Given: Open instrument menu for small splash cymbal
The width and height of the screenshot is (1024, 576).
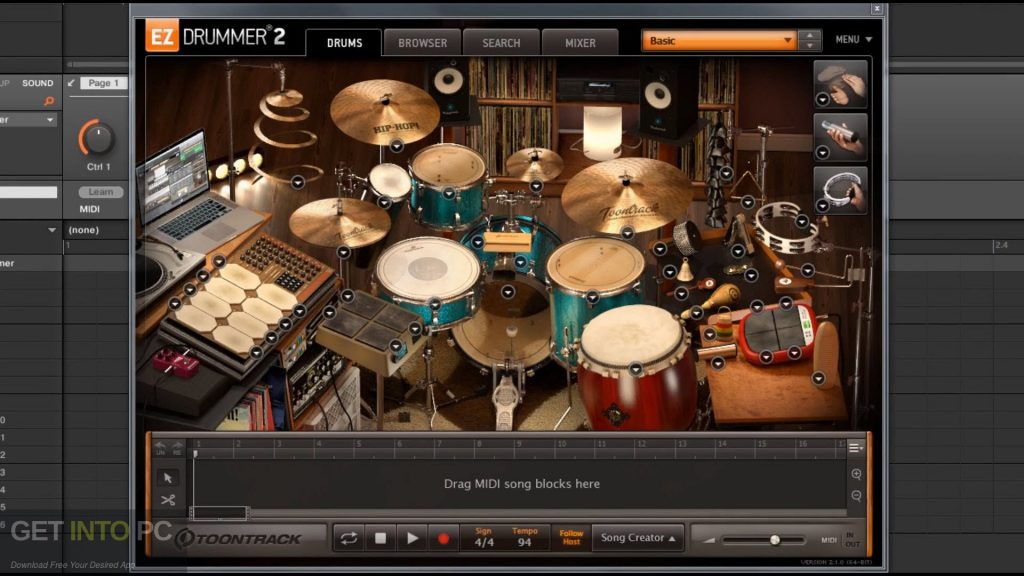Looking at the screenshot, I should 536,186.
